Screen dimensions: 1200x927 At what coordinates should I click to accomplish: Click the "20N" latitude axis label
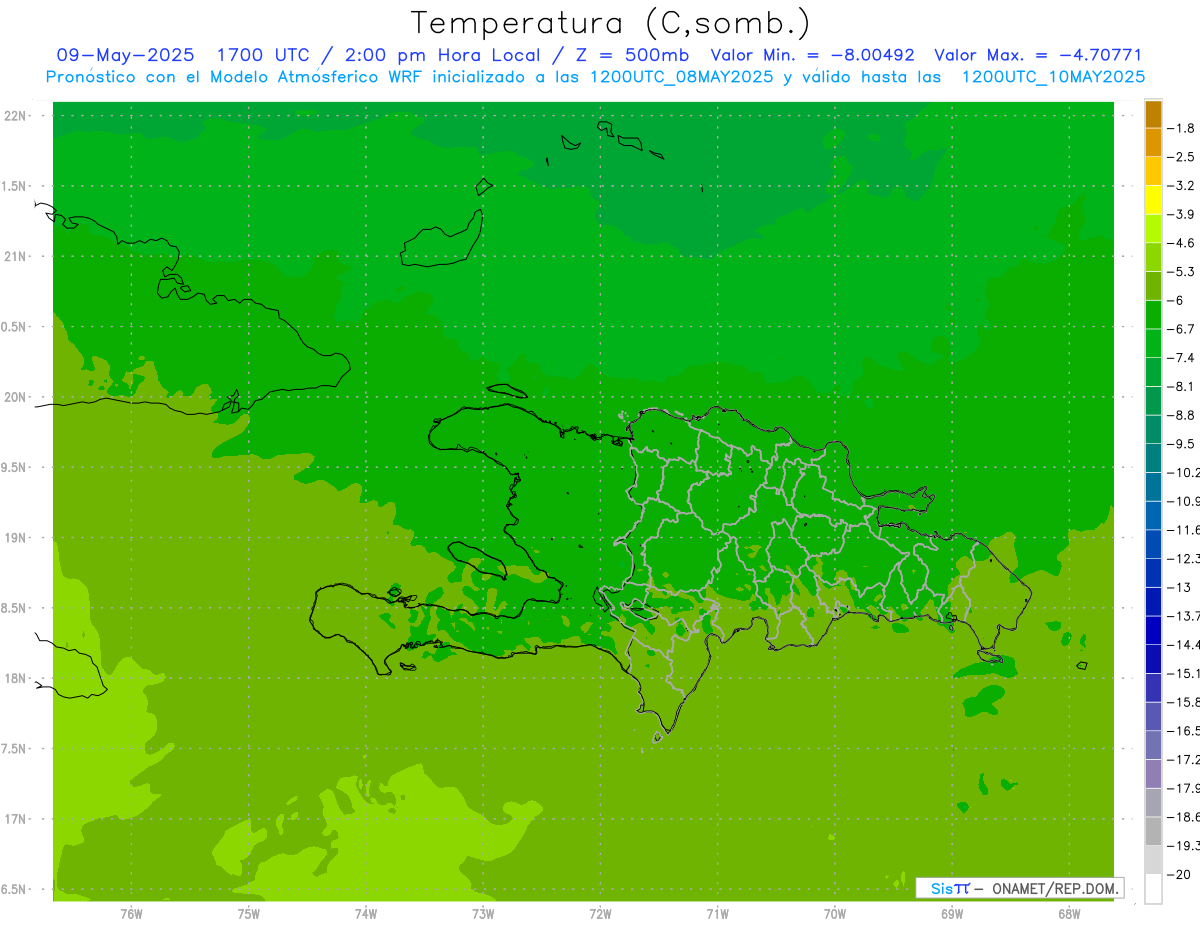click(15, 397)
